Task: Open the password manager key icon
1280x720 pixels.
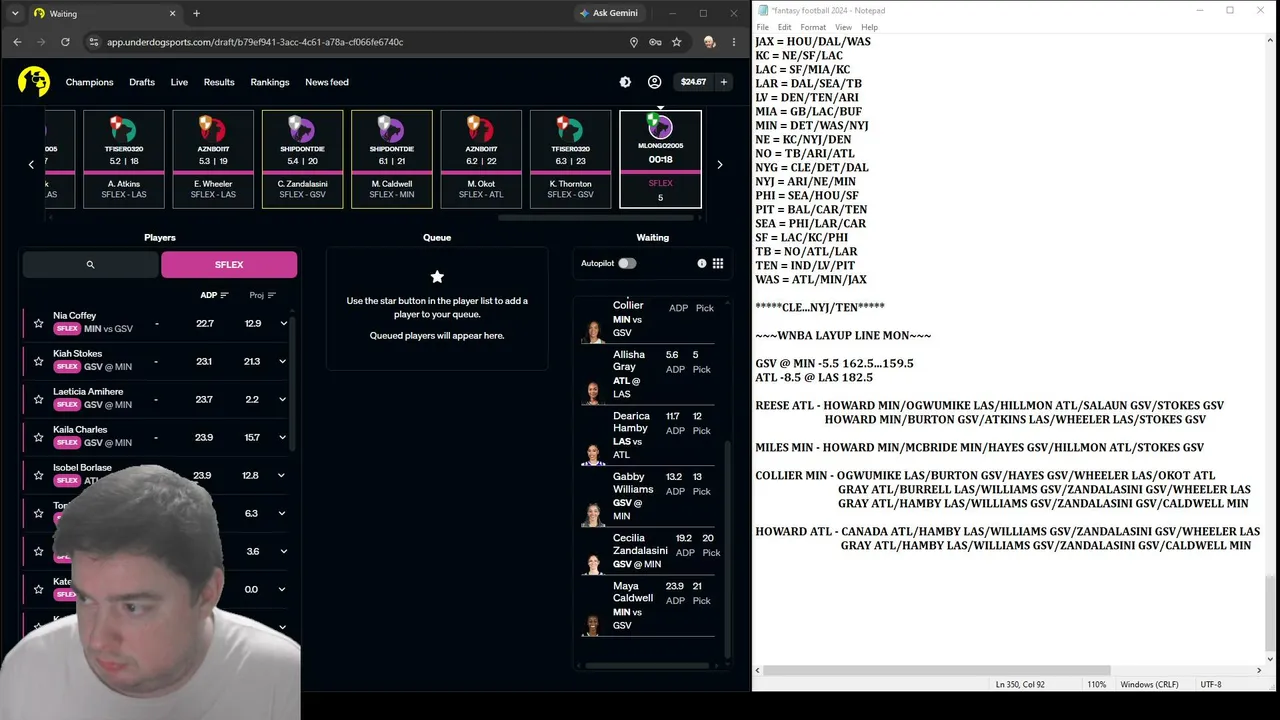Action: 655,42
